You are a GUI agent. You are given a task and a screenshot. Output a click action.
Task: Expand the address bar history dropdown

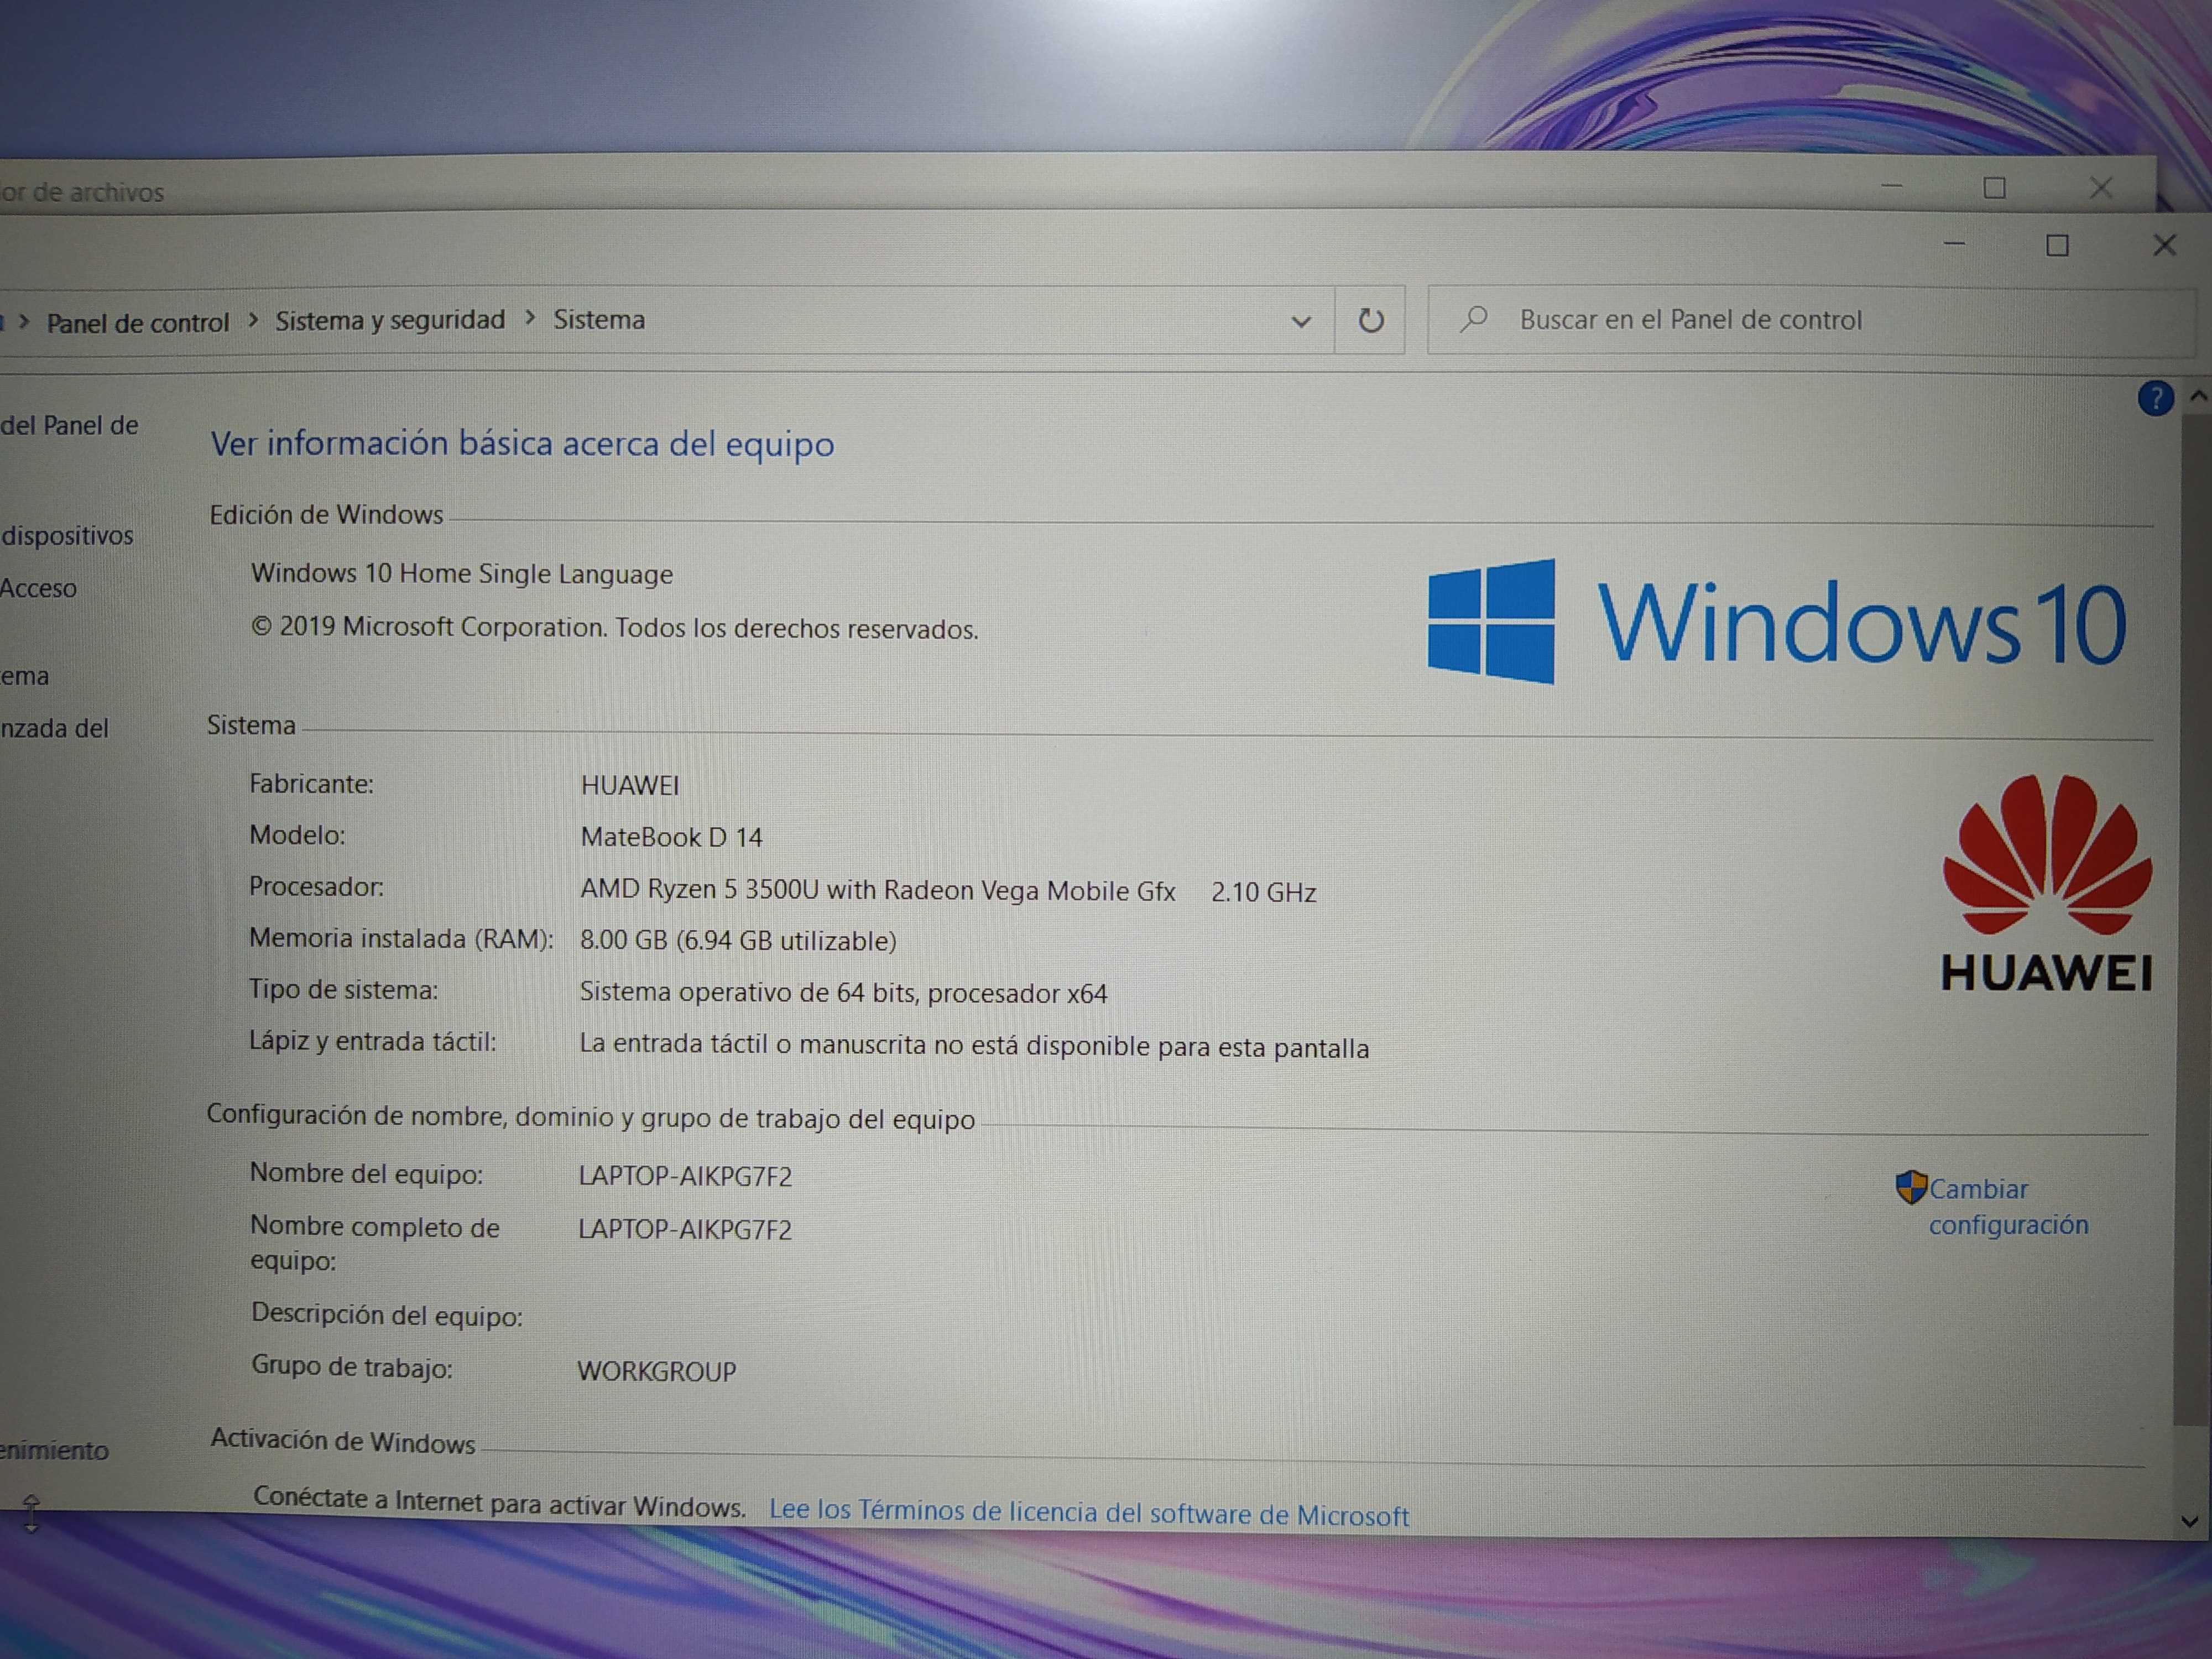click(x=1300, y=322)
